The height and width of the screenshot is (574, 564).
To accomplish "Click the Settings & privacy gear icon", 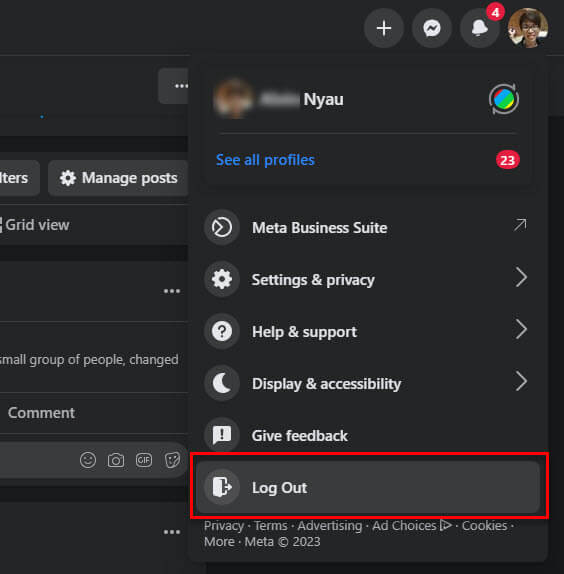I will pyautogui.click(x=222, y=279).
